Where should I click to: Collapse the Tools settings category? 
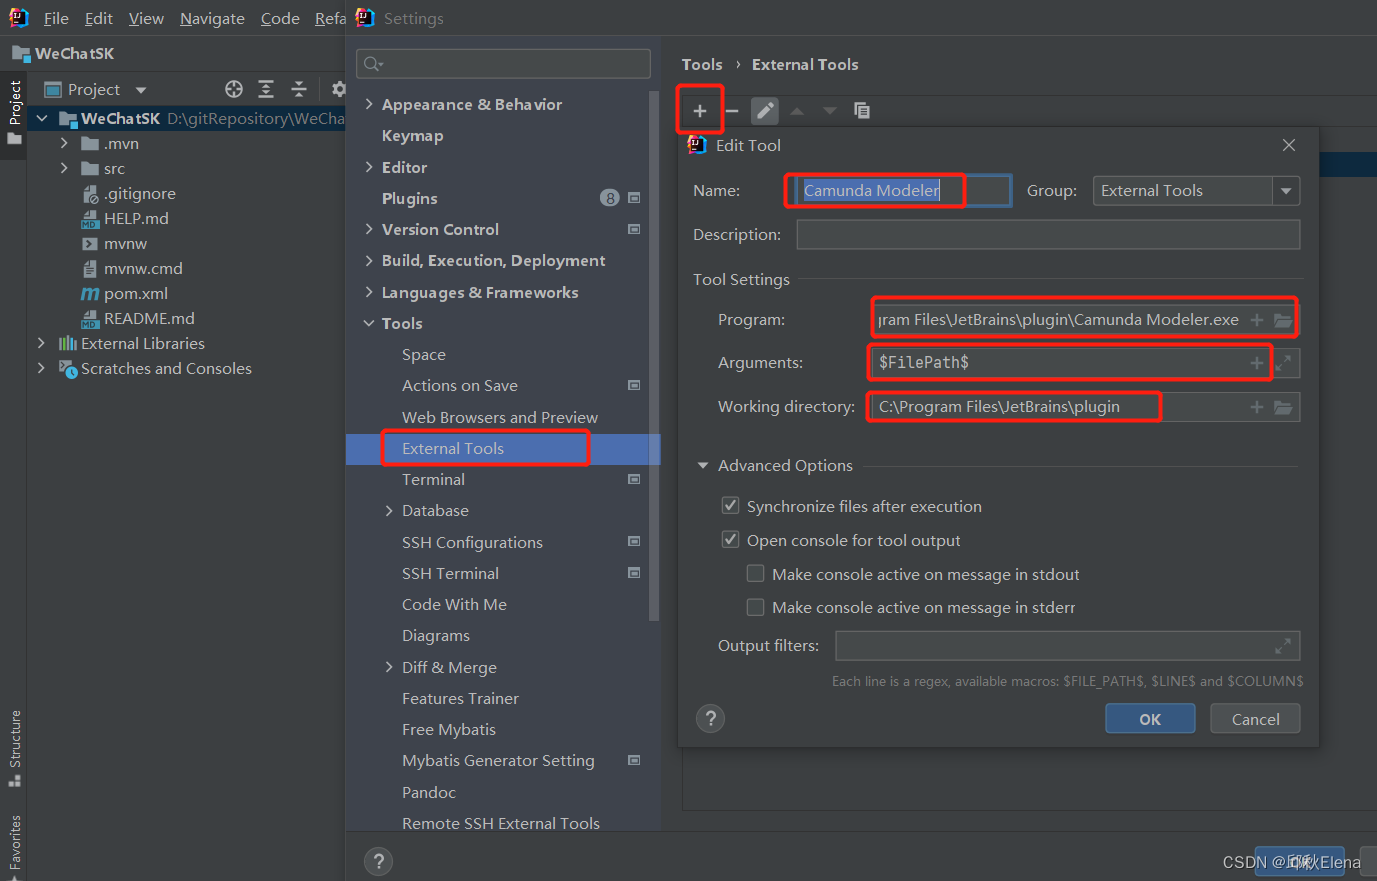(369, 323)
